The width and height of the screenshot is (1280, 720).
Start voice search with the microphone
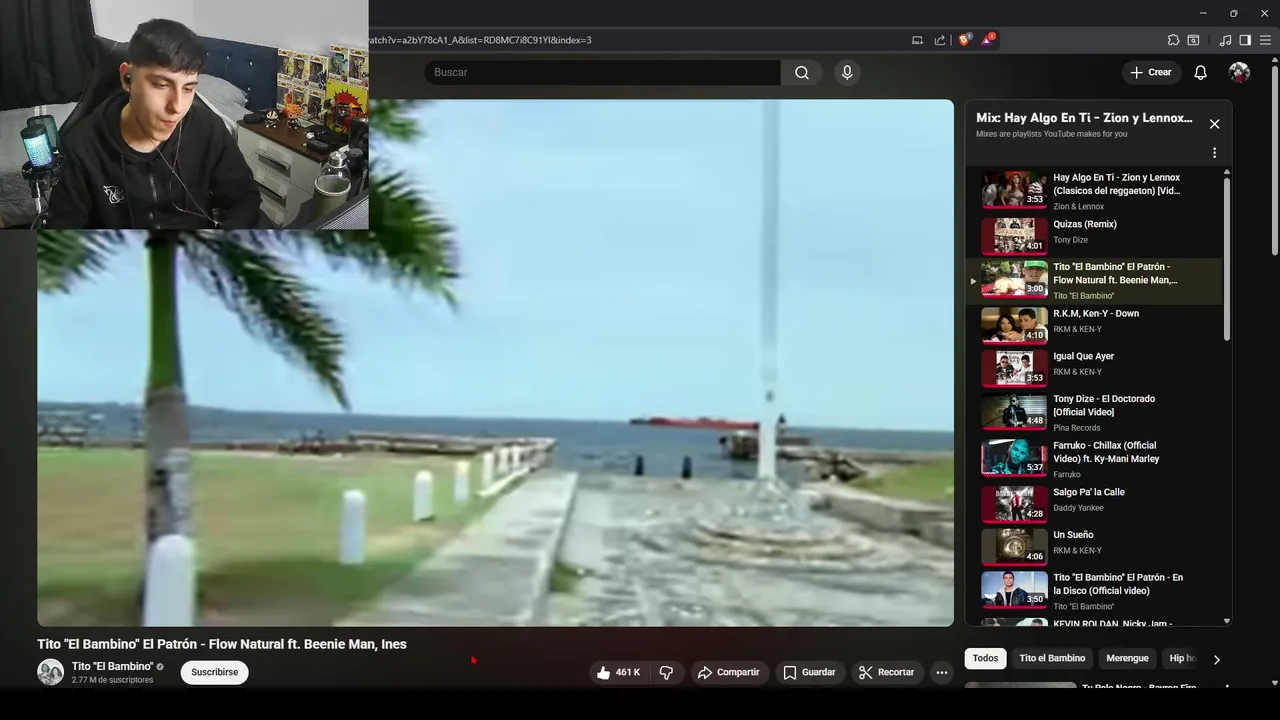coord(847,73)
